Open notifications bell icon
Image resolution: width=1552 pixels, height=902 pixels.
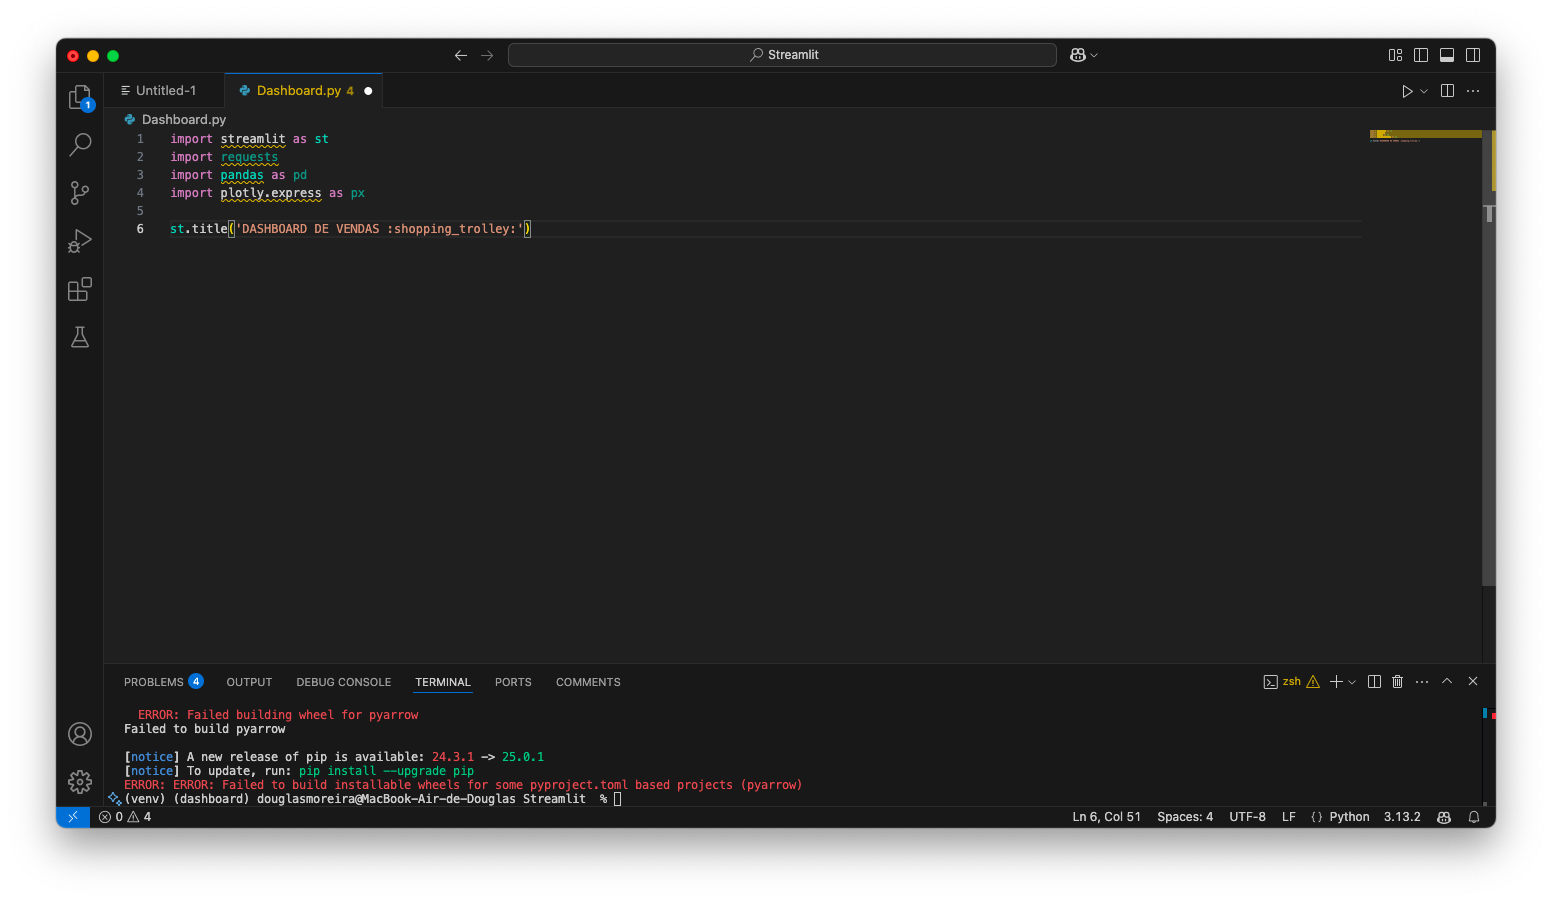pyautogui.click(x=1474, y=817)
